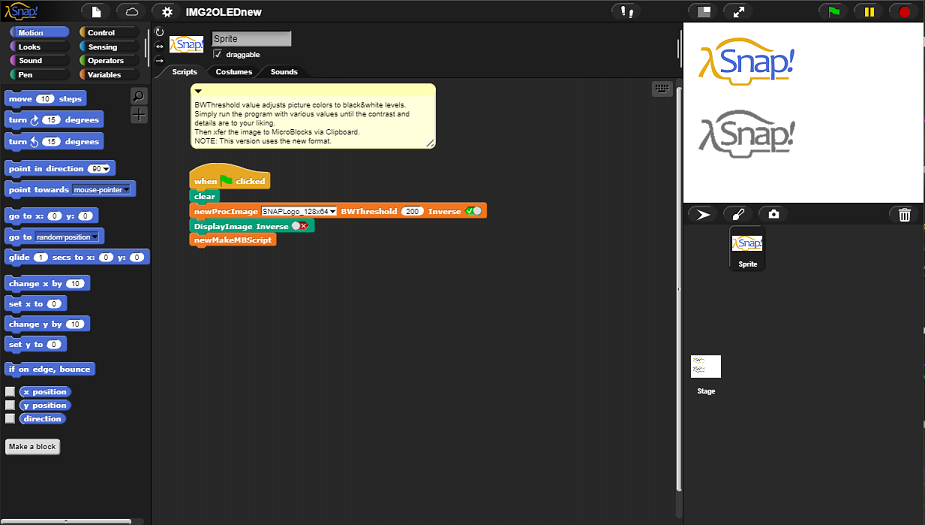Click the move 10 steps block
The height and width of the screenshot is (525, 925).
coord(45,99)
